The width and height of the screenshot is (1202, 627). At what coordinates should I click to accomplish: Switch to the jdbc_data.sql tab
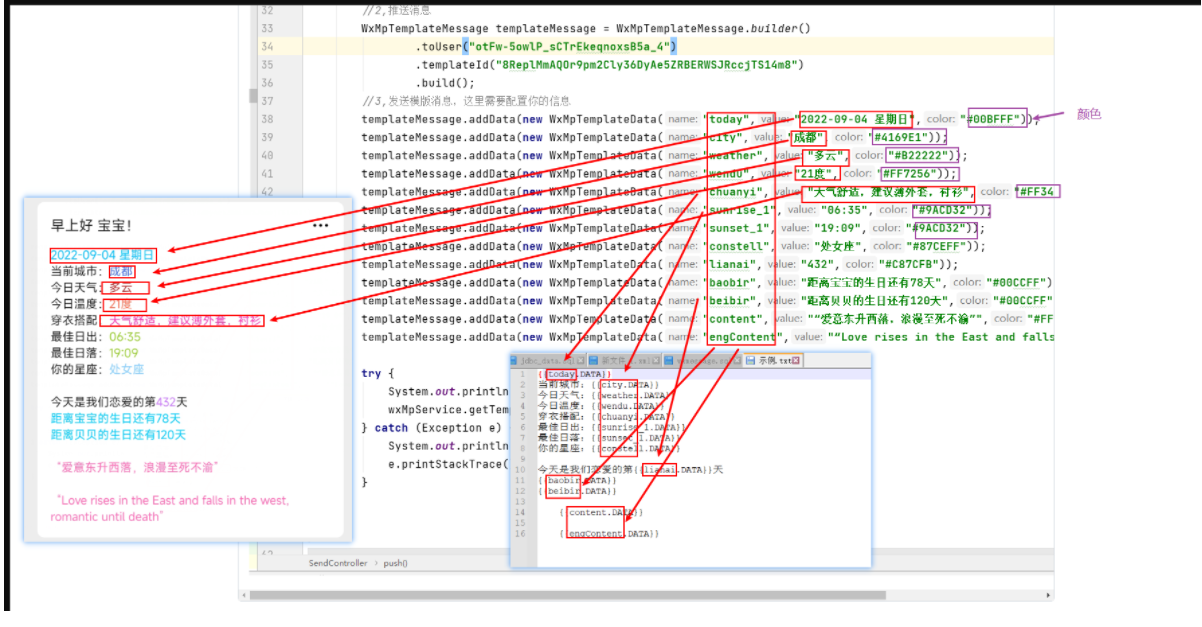(x=546, y=360)
